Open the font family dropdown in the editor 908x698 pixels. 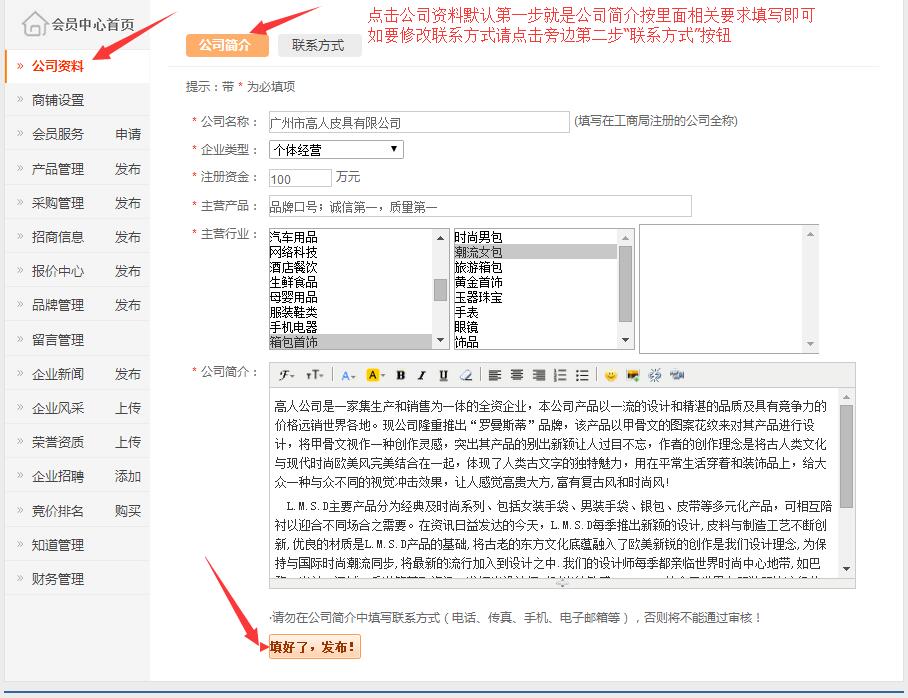click(287, 375)
